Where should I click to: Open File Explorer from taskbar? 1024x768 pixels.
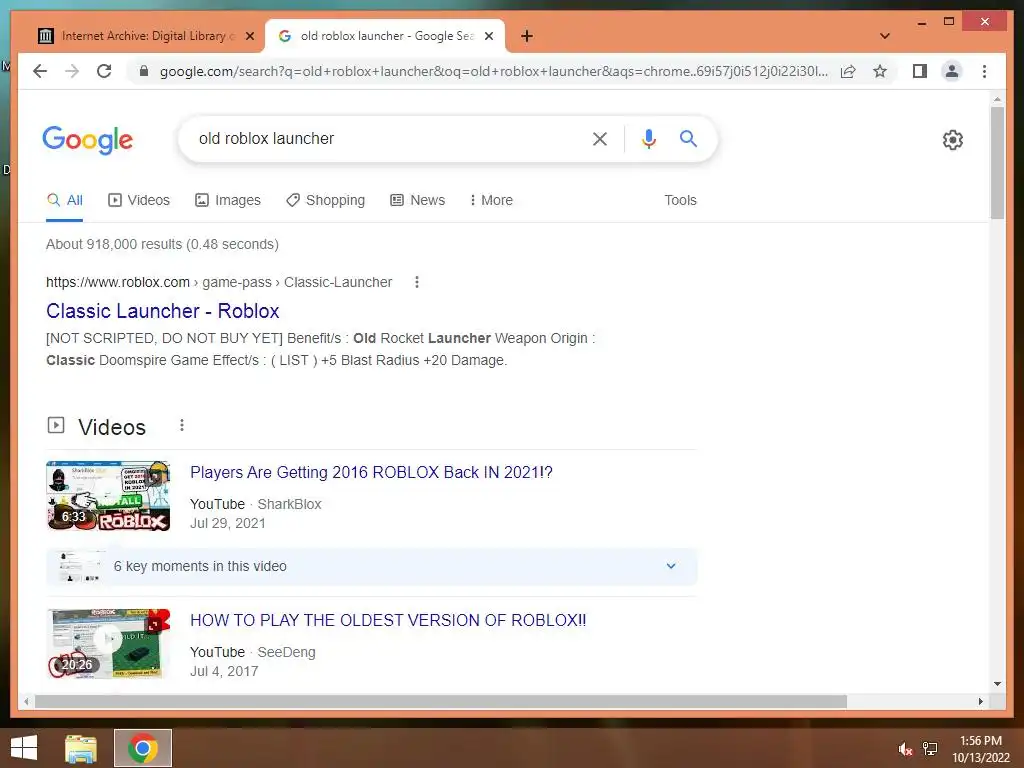tap(81, 748)
